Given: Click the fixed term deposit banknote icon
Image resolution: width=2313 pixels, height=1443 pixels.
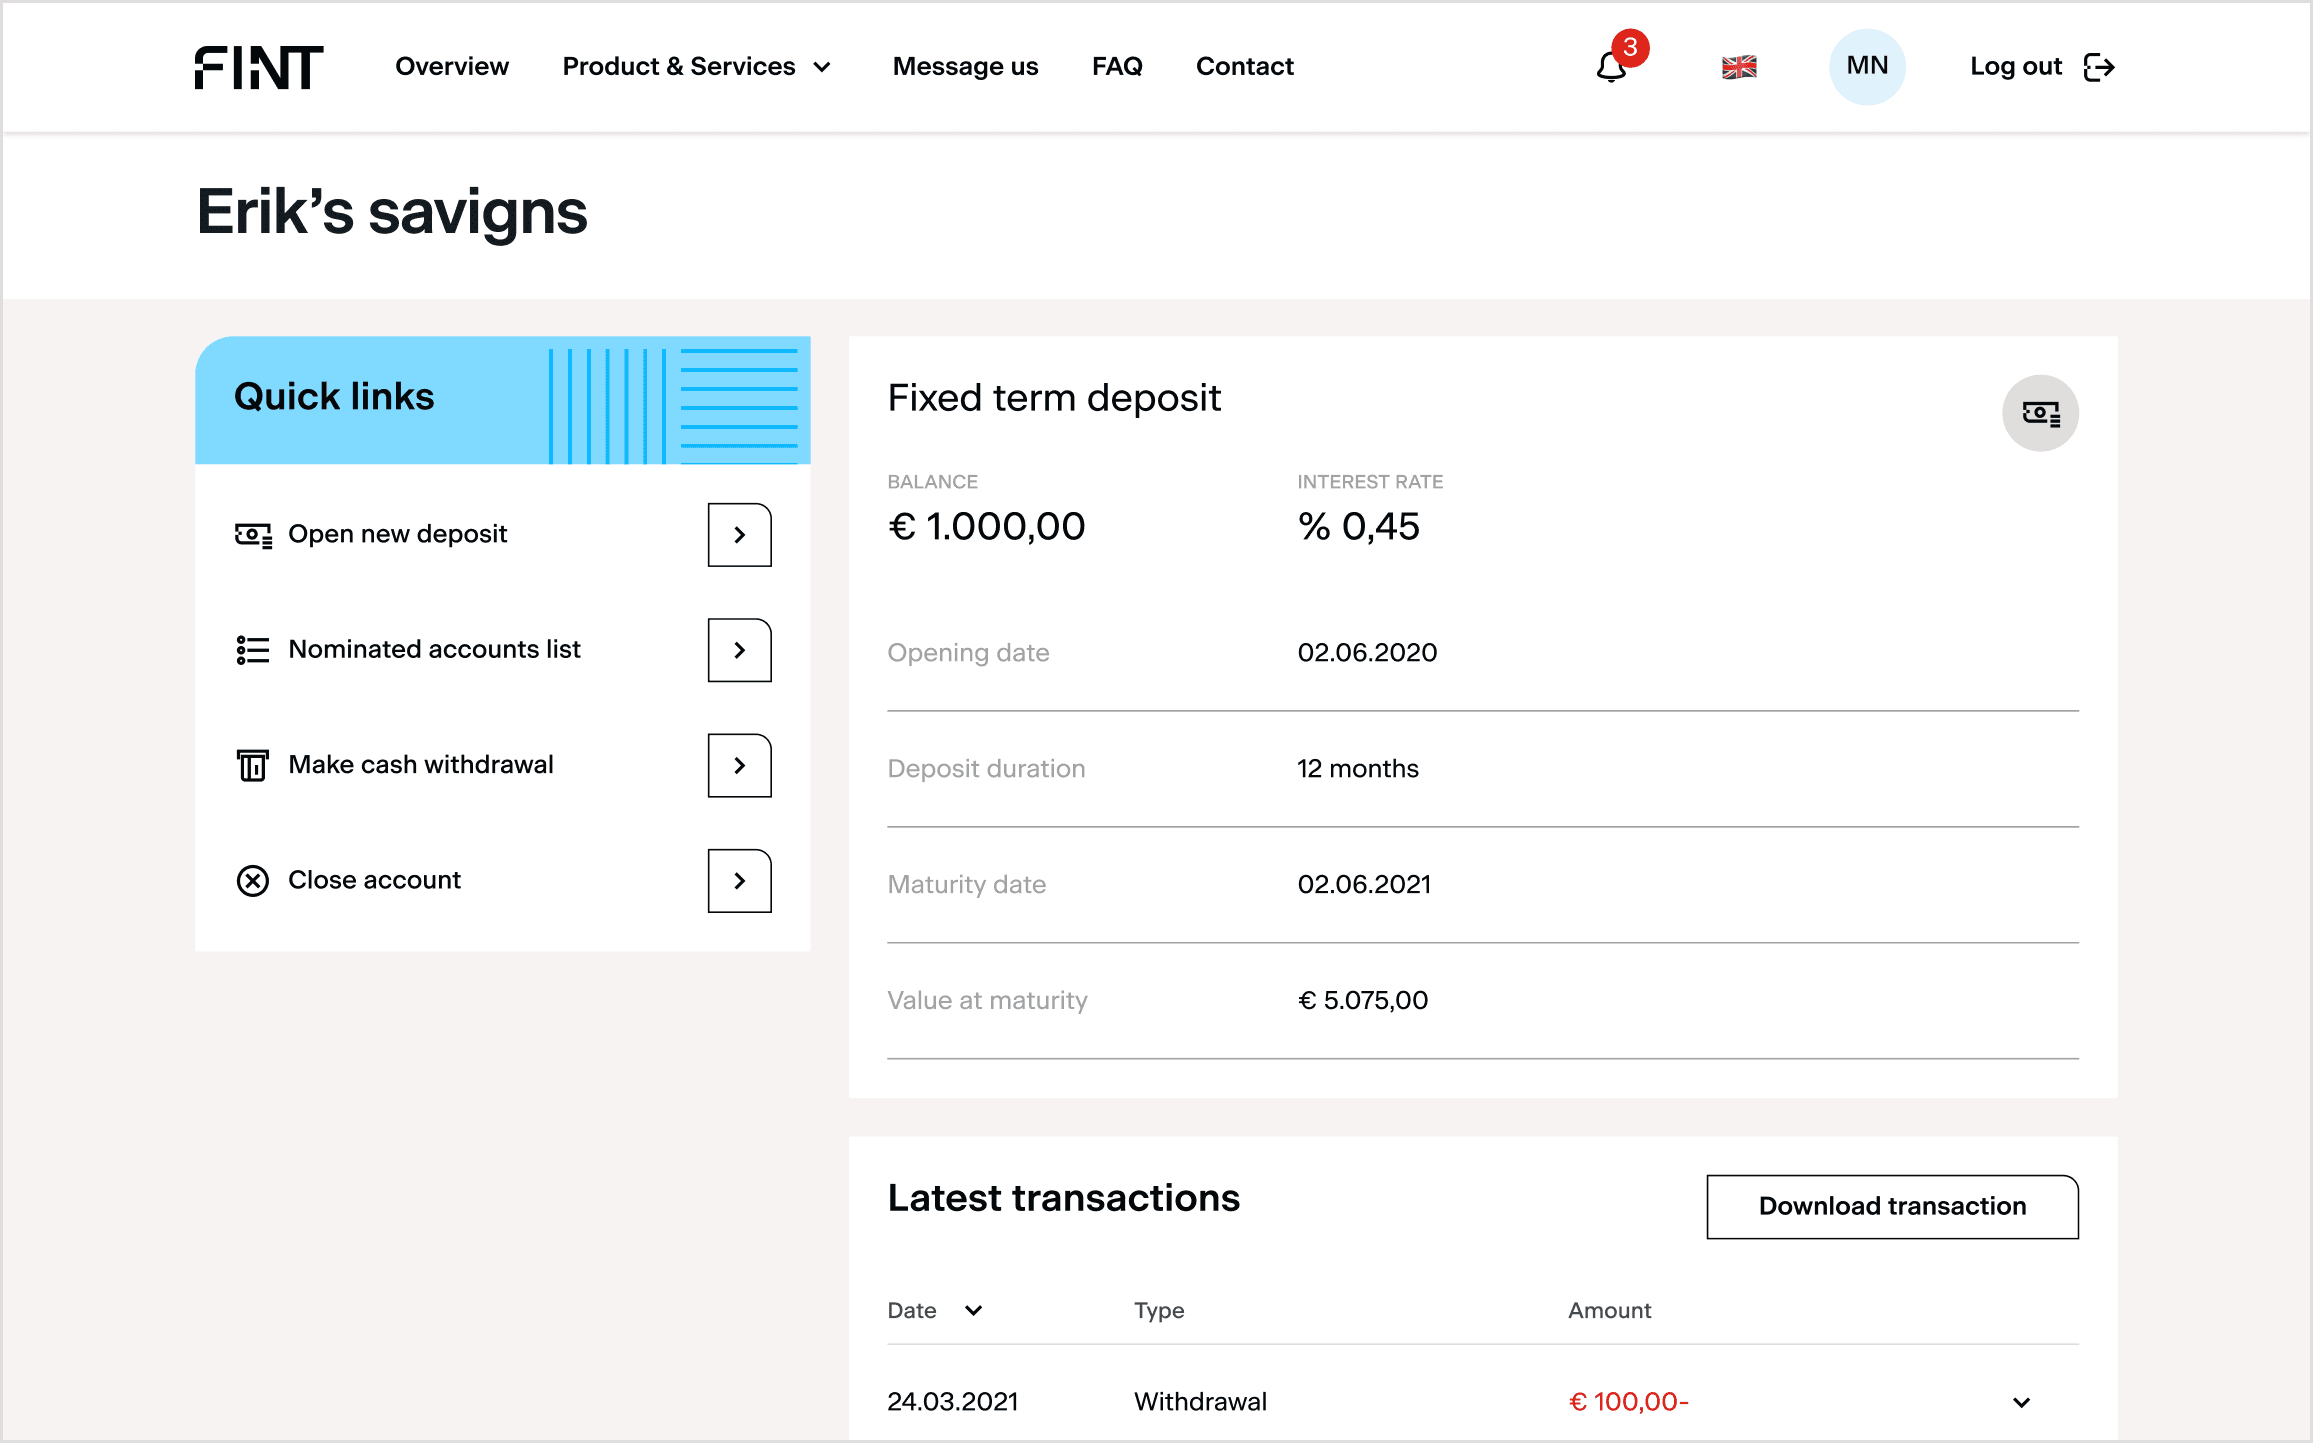Looking at the screenshot, I should (x=2040, y=413).
